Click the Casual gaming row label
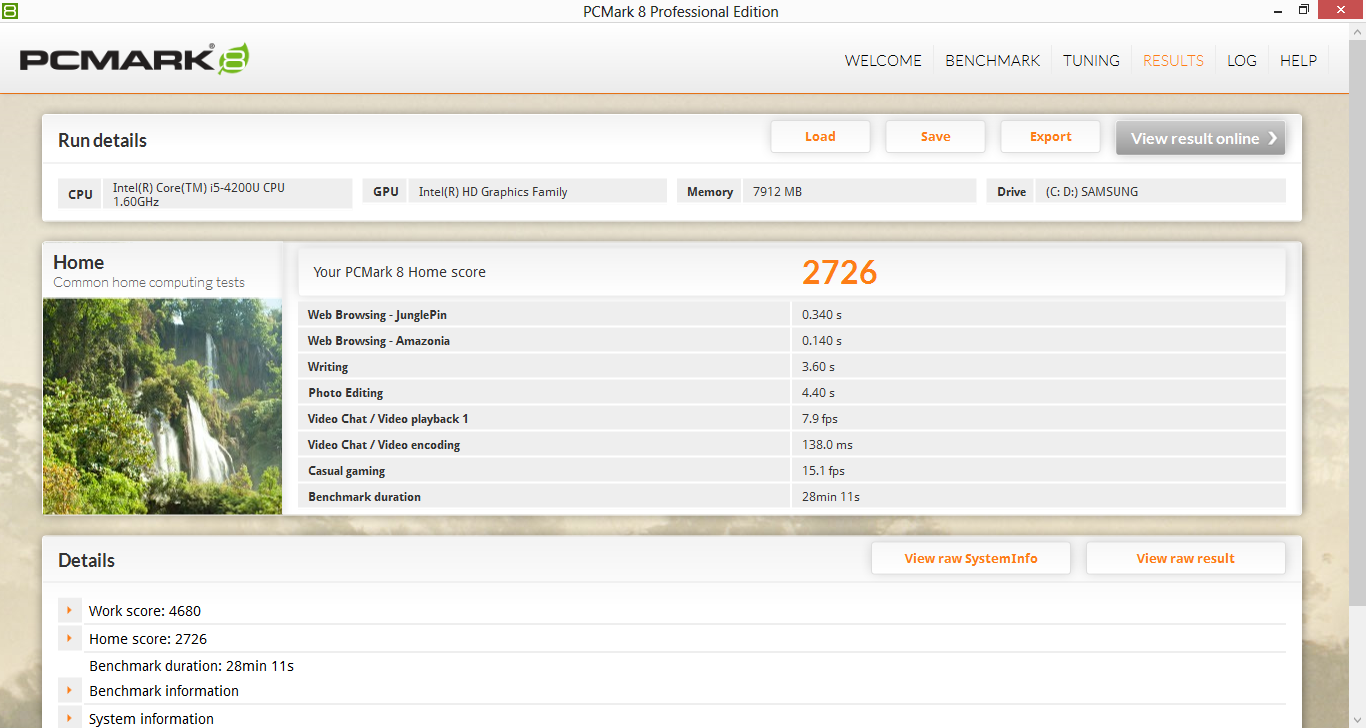 coord(347,471)
